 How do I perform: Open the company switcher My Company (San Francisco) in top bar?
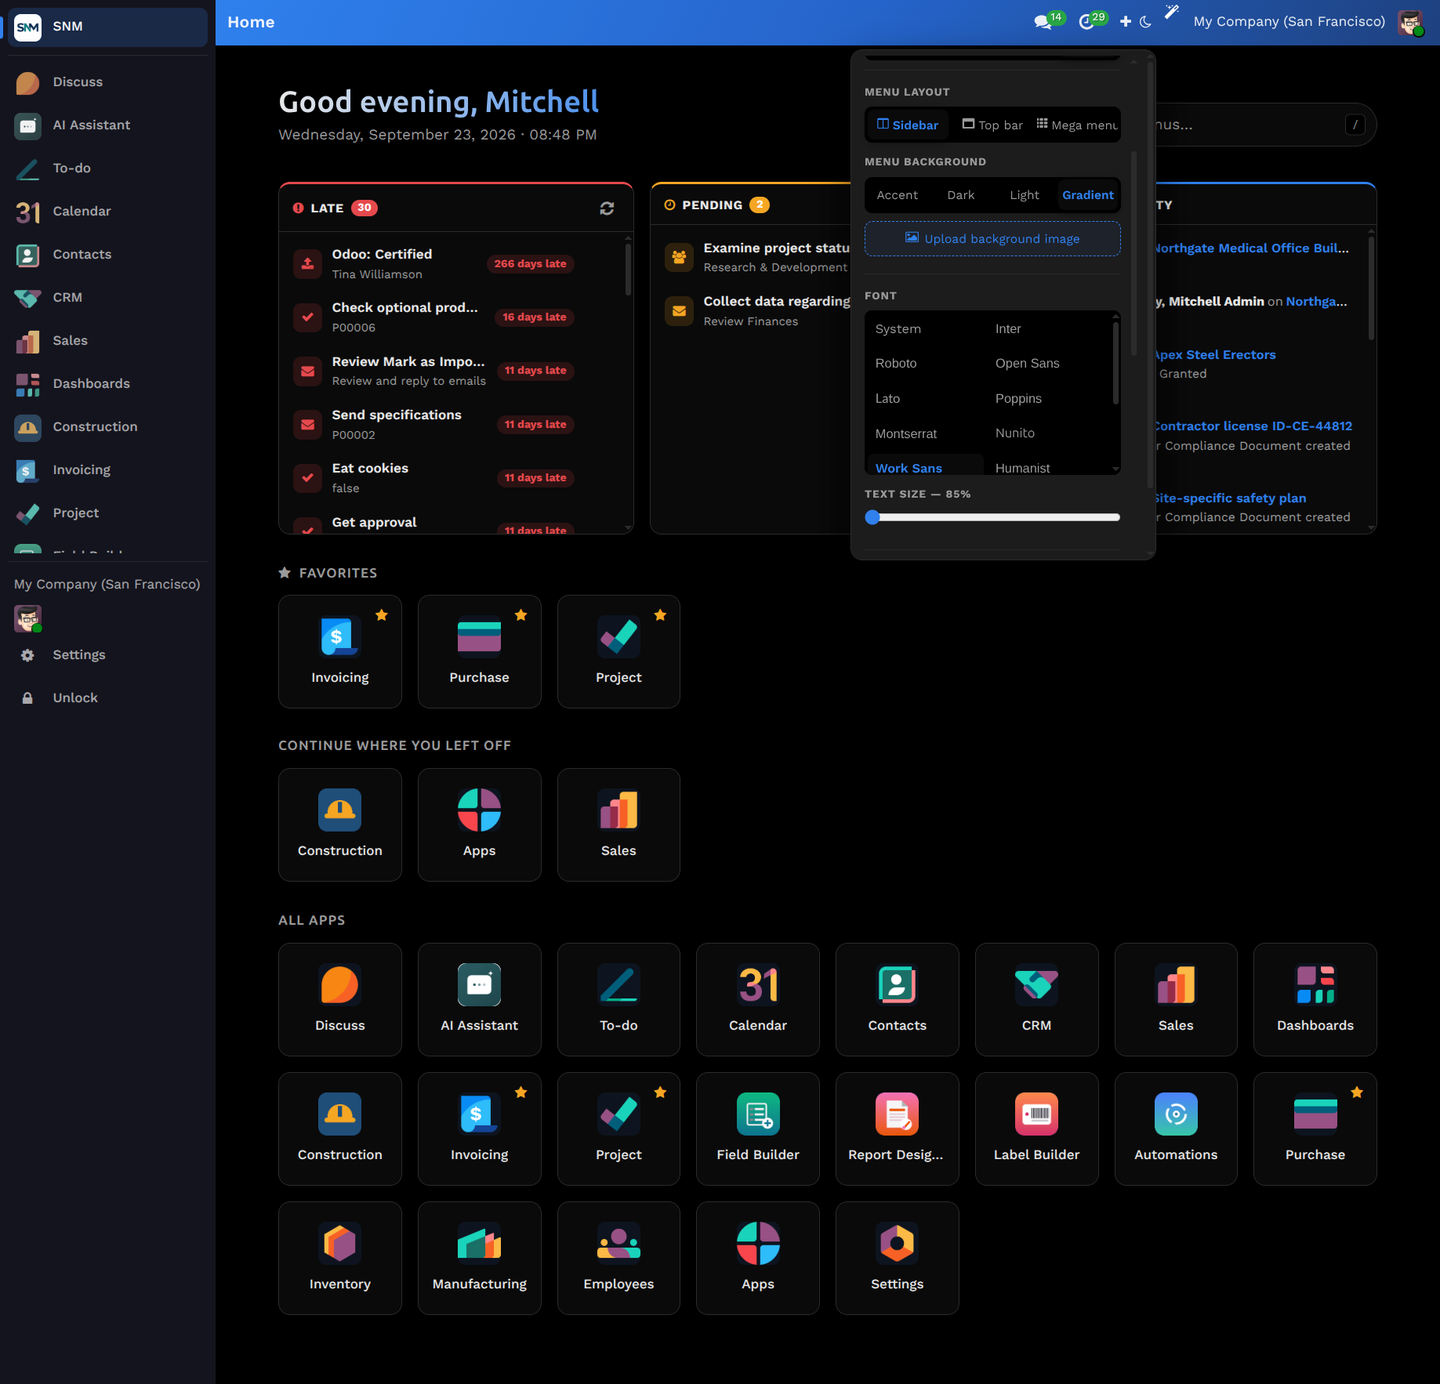1289,21
